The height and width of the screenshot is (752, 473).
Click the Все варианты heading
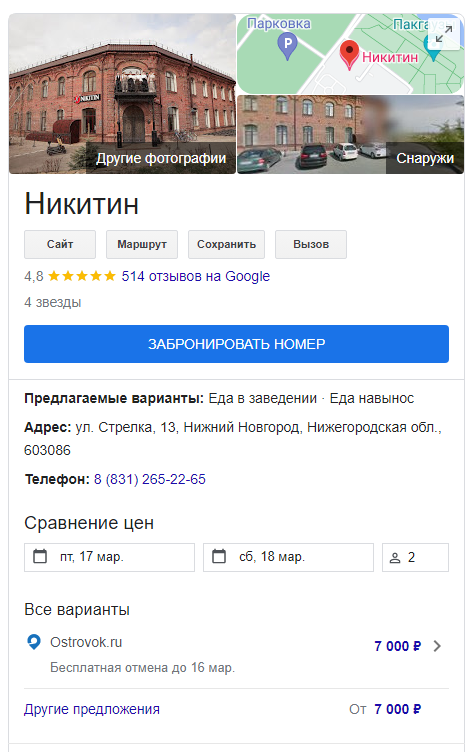tap(77, 610)
